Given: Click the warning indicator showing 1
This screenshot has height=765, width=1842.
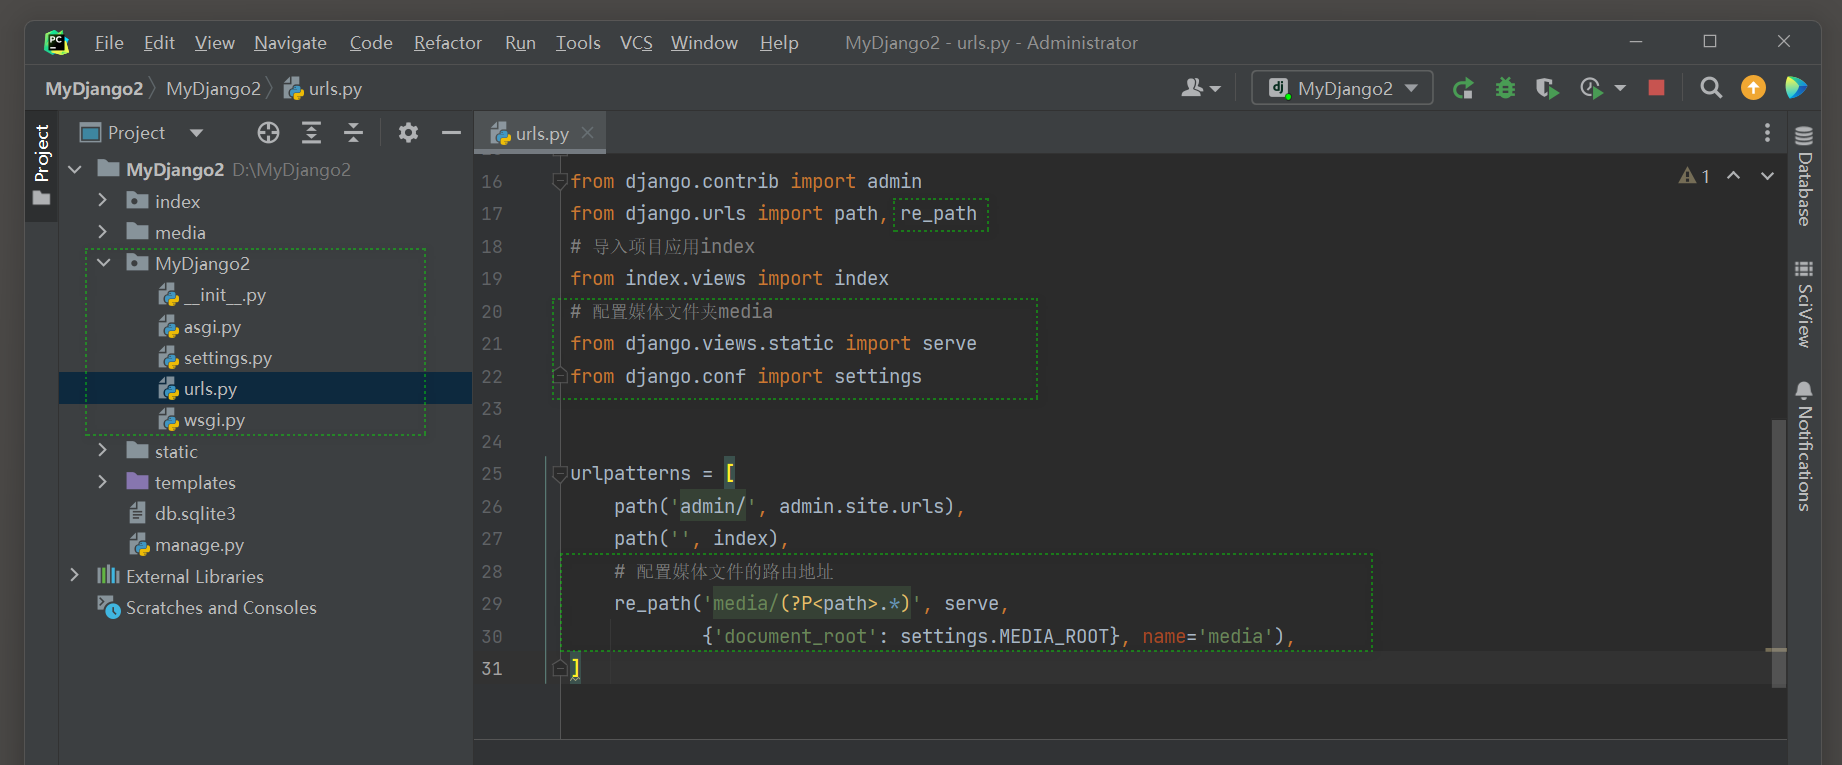Looking at the screenshot, I should (x=1694, y=176).
